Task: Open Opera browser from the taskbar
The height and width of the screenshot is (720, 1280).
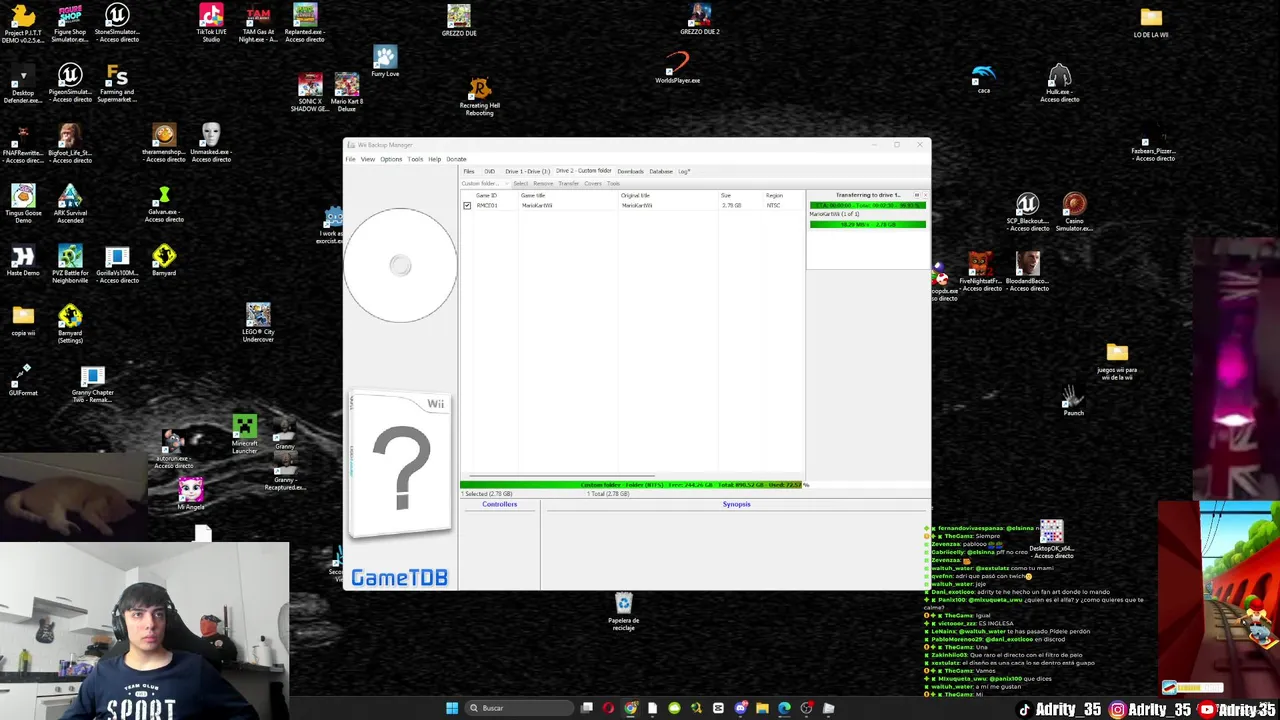Action: pyautogui.click(x=608, y=708)
